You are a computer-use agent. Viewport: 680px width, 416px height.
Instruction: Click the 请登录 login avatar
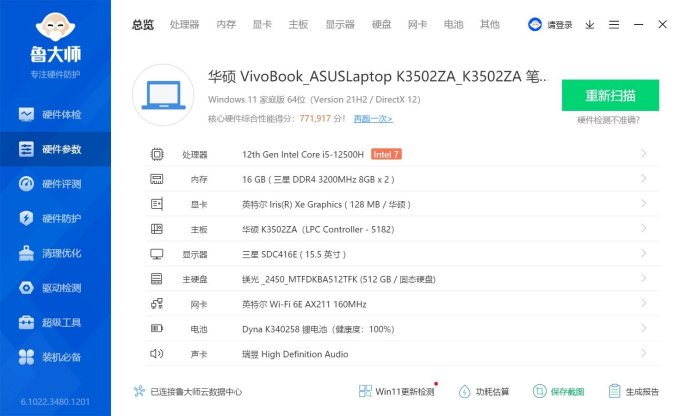click(x=535, y=24)
